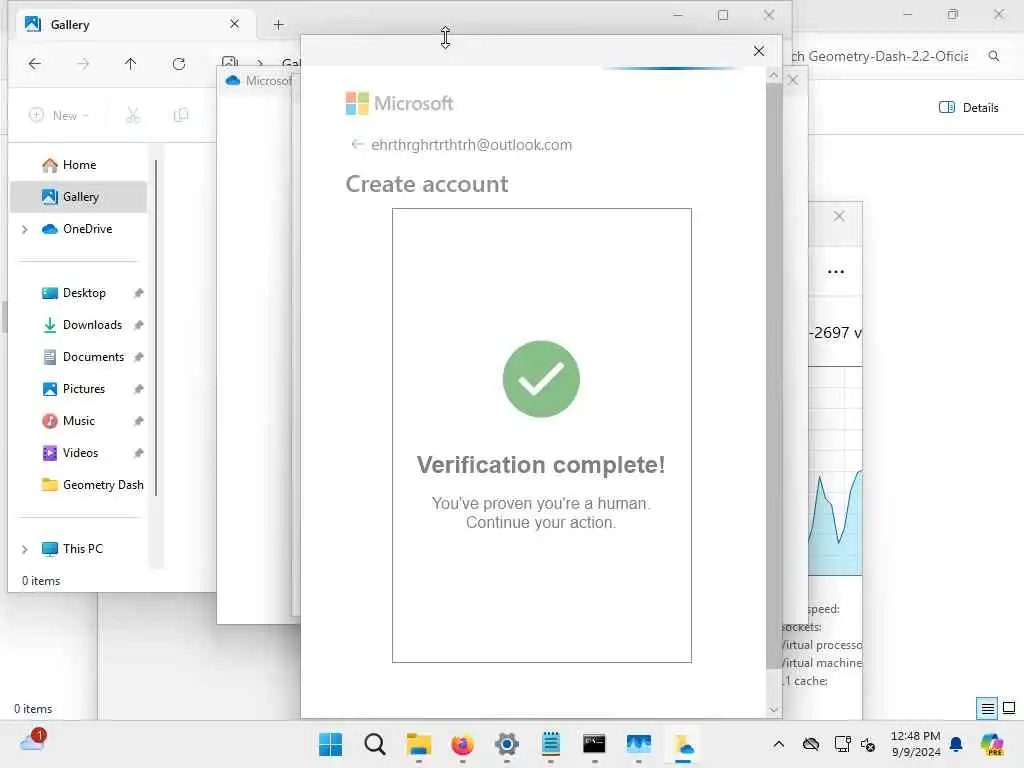Go back from the outlook.com email address
1024x768 pixels.
(357, 144)
